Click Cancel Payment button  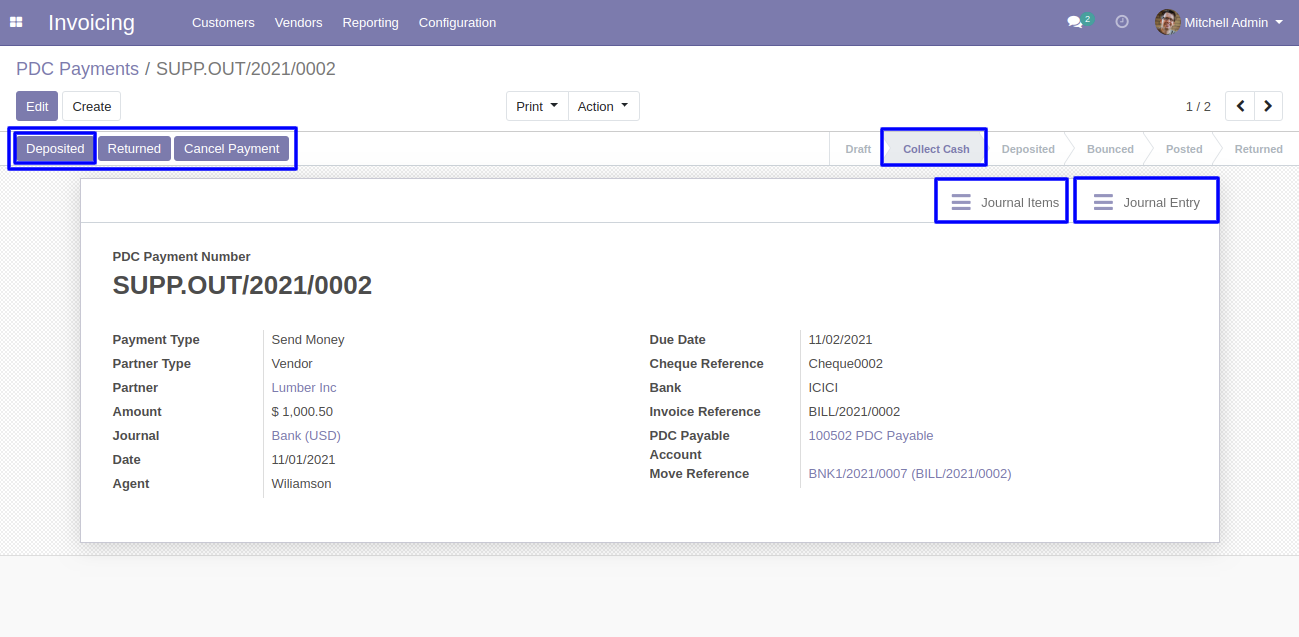[x=232, y=149]
